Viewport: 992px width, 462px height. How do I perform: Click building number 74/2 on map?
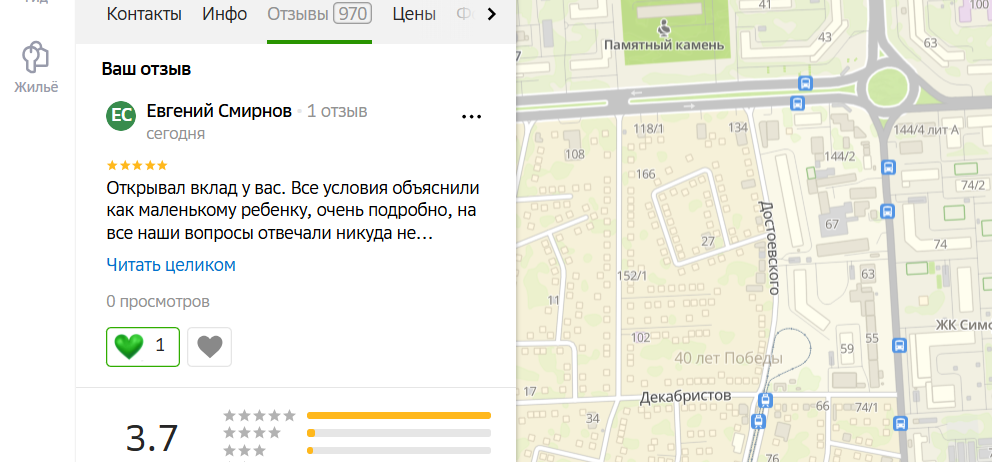coord(973,185)
